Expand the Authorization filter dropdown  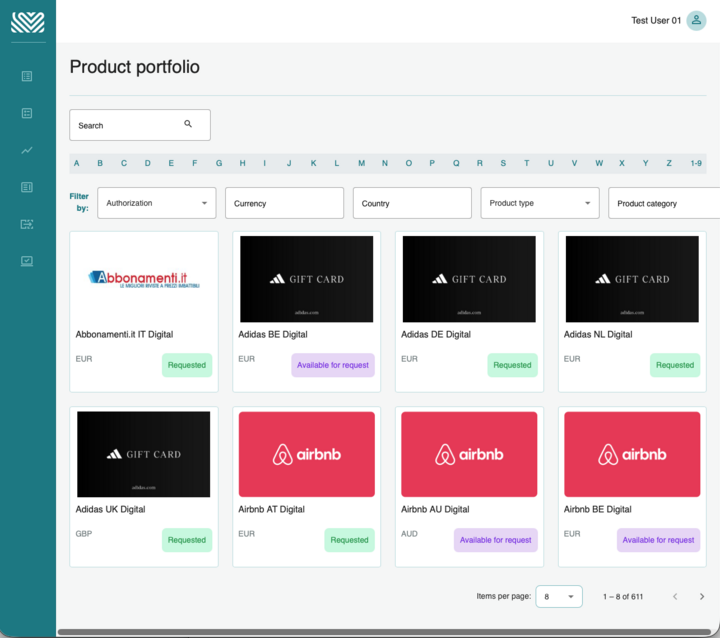point(157,203)
